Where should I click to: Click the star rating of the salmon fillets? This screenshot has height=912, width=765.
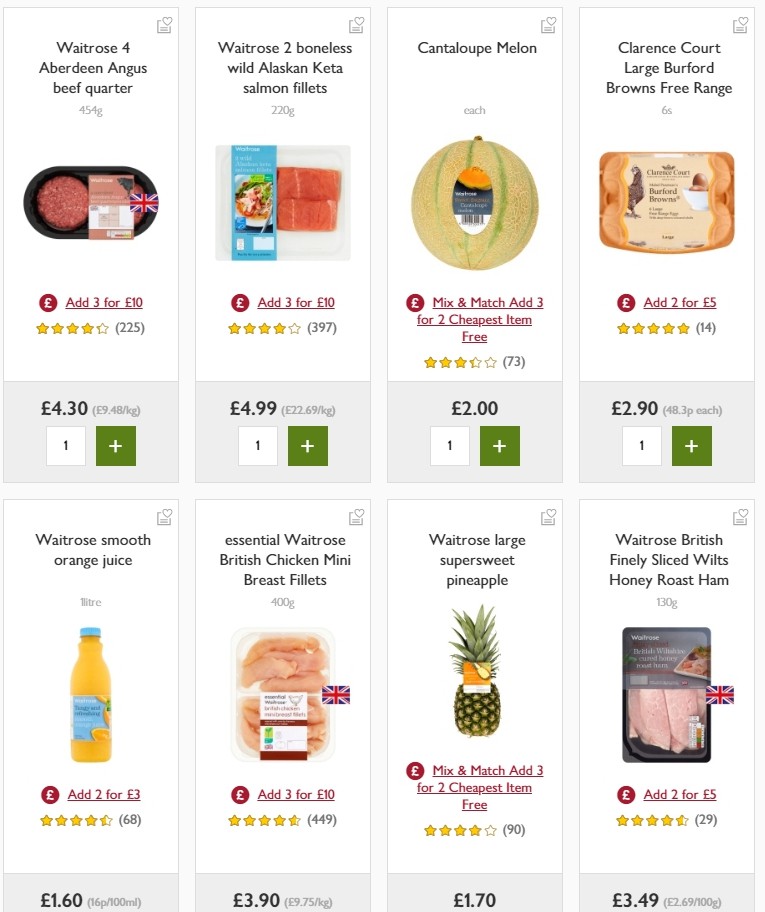click(x=264, y=327)
